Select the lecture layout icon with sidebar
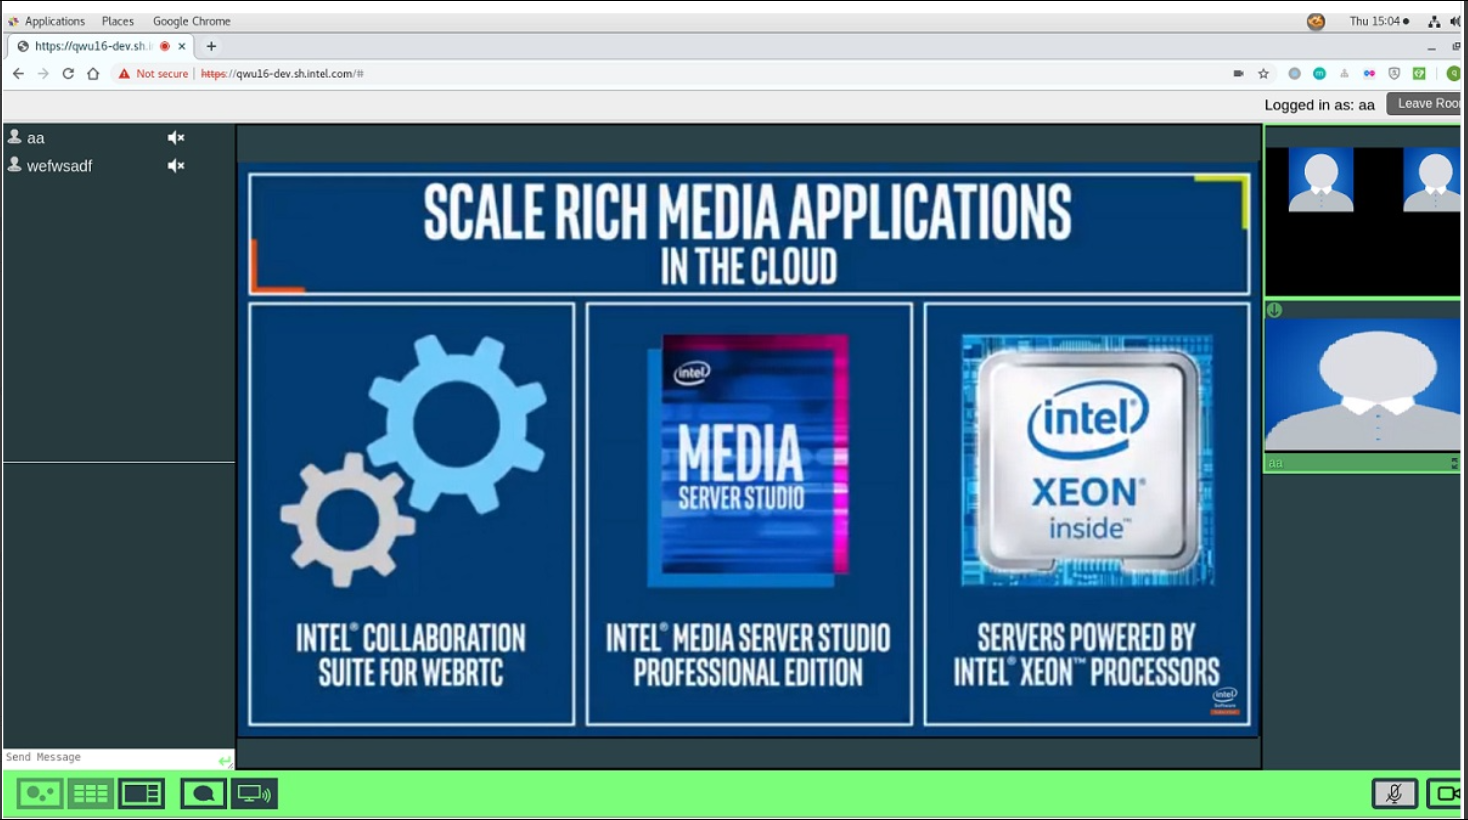Screen dimensions: 1468x820 pos(141,794)
